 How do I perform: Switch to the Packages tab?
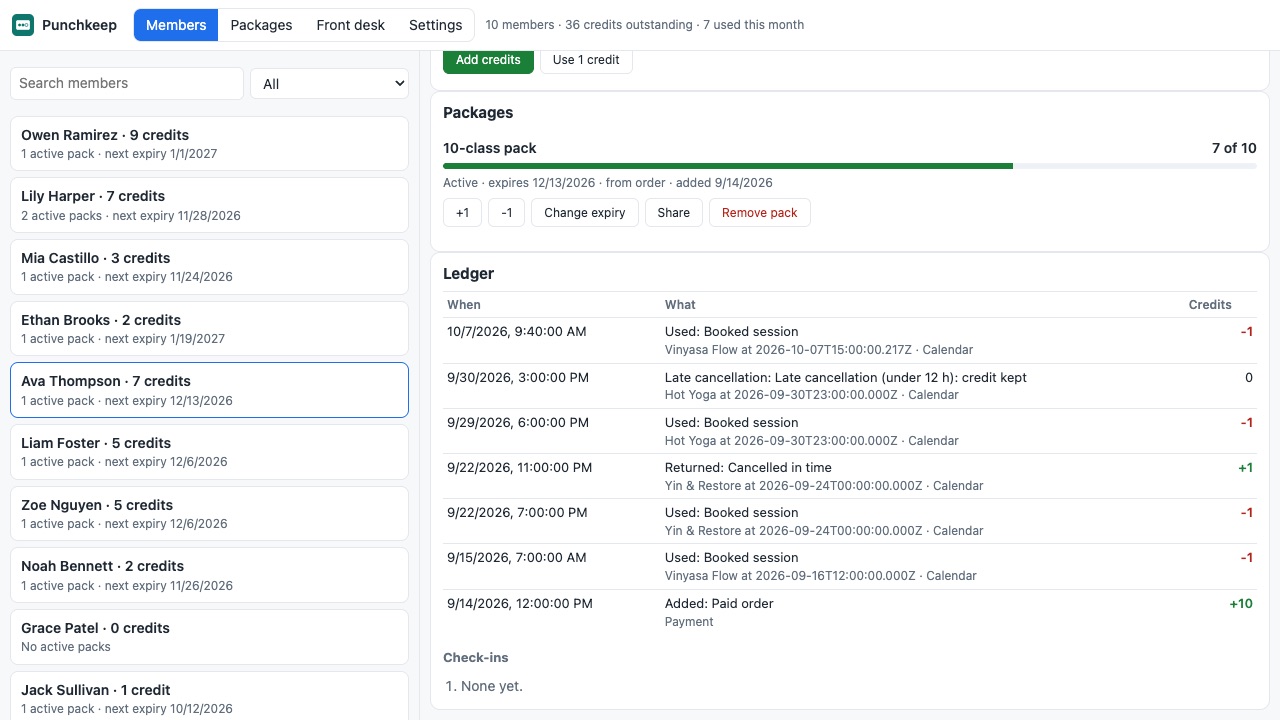(x=261, y=25)
